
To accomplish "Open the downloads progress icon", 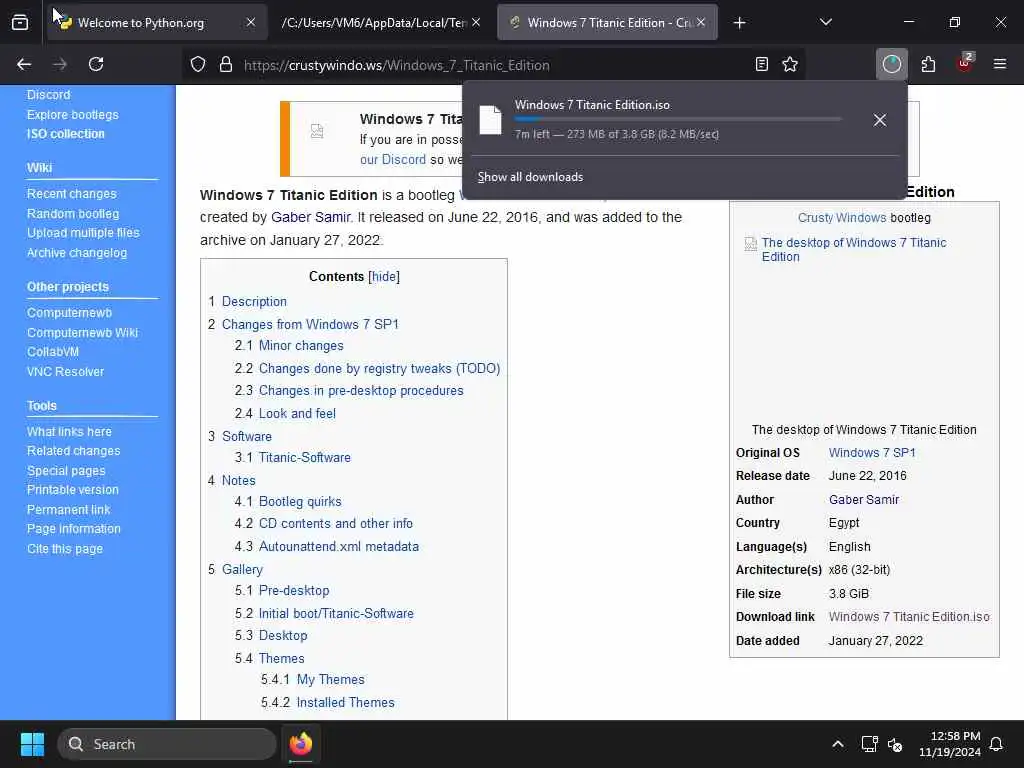I will click(891, 64).
